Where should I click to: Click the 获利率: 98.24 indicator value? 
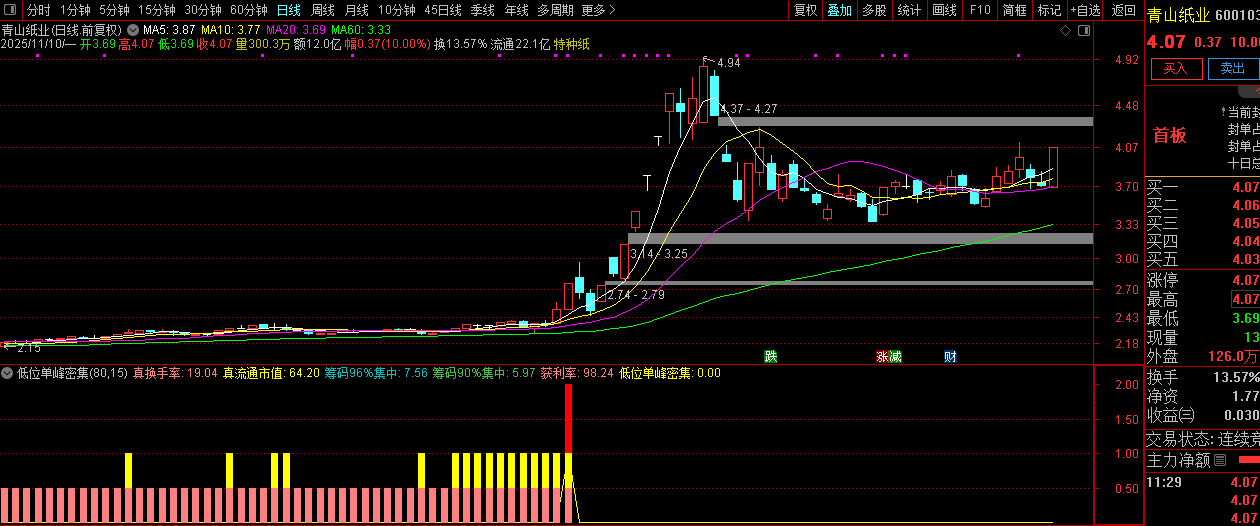577,373
